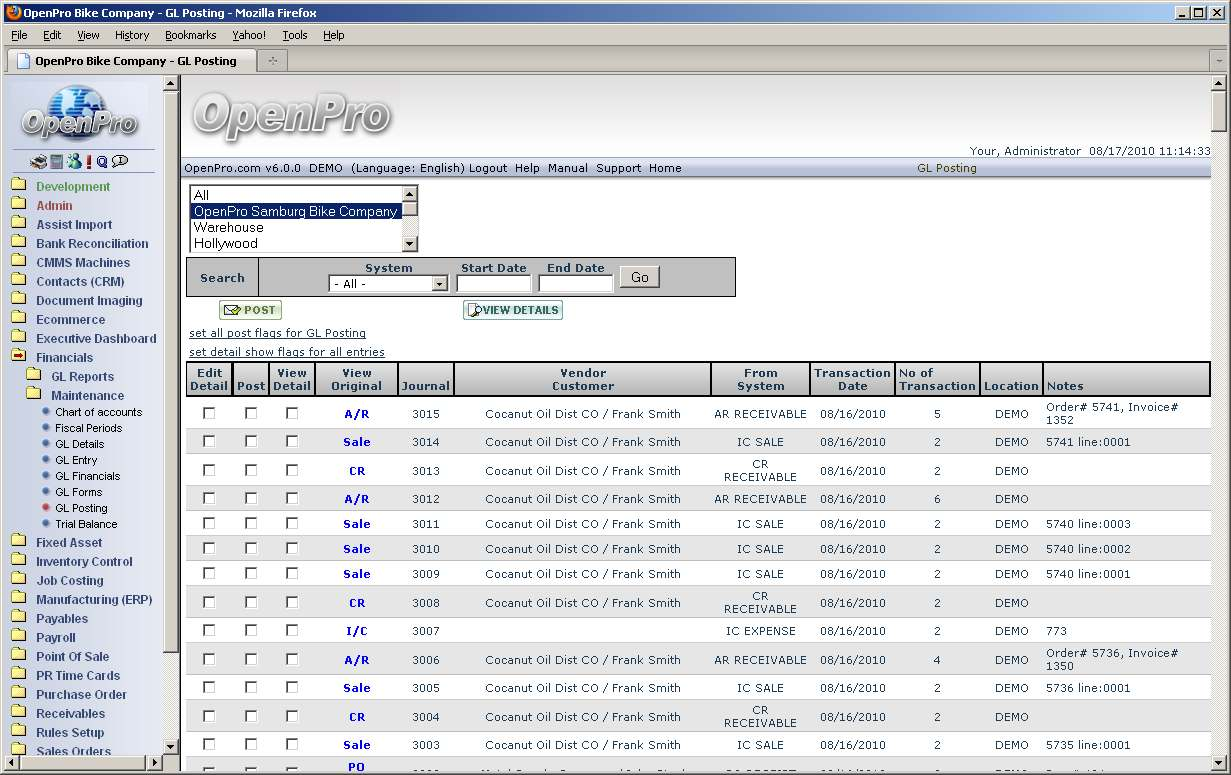Image resolution: width=1231 pixels, height=775 pixels.
Task: Click the users icon below OpenPro logo
Action: [x=73, y=162]
